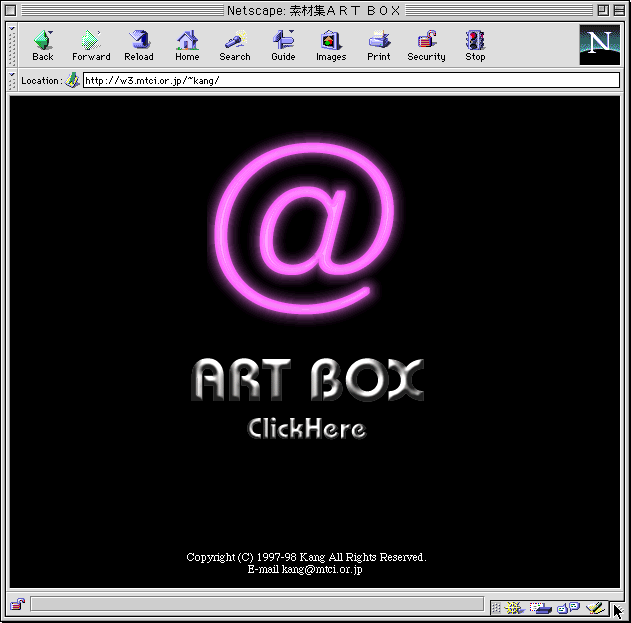Click the window collapse box in the title bar
Screen dimensions: 631x623
620,10
